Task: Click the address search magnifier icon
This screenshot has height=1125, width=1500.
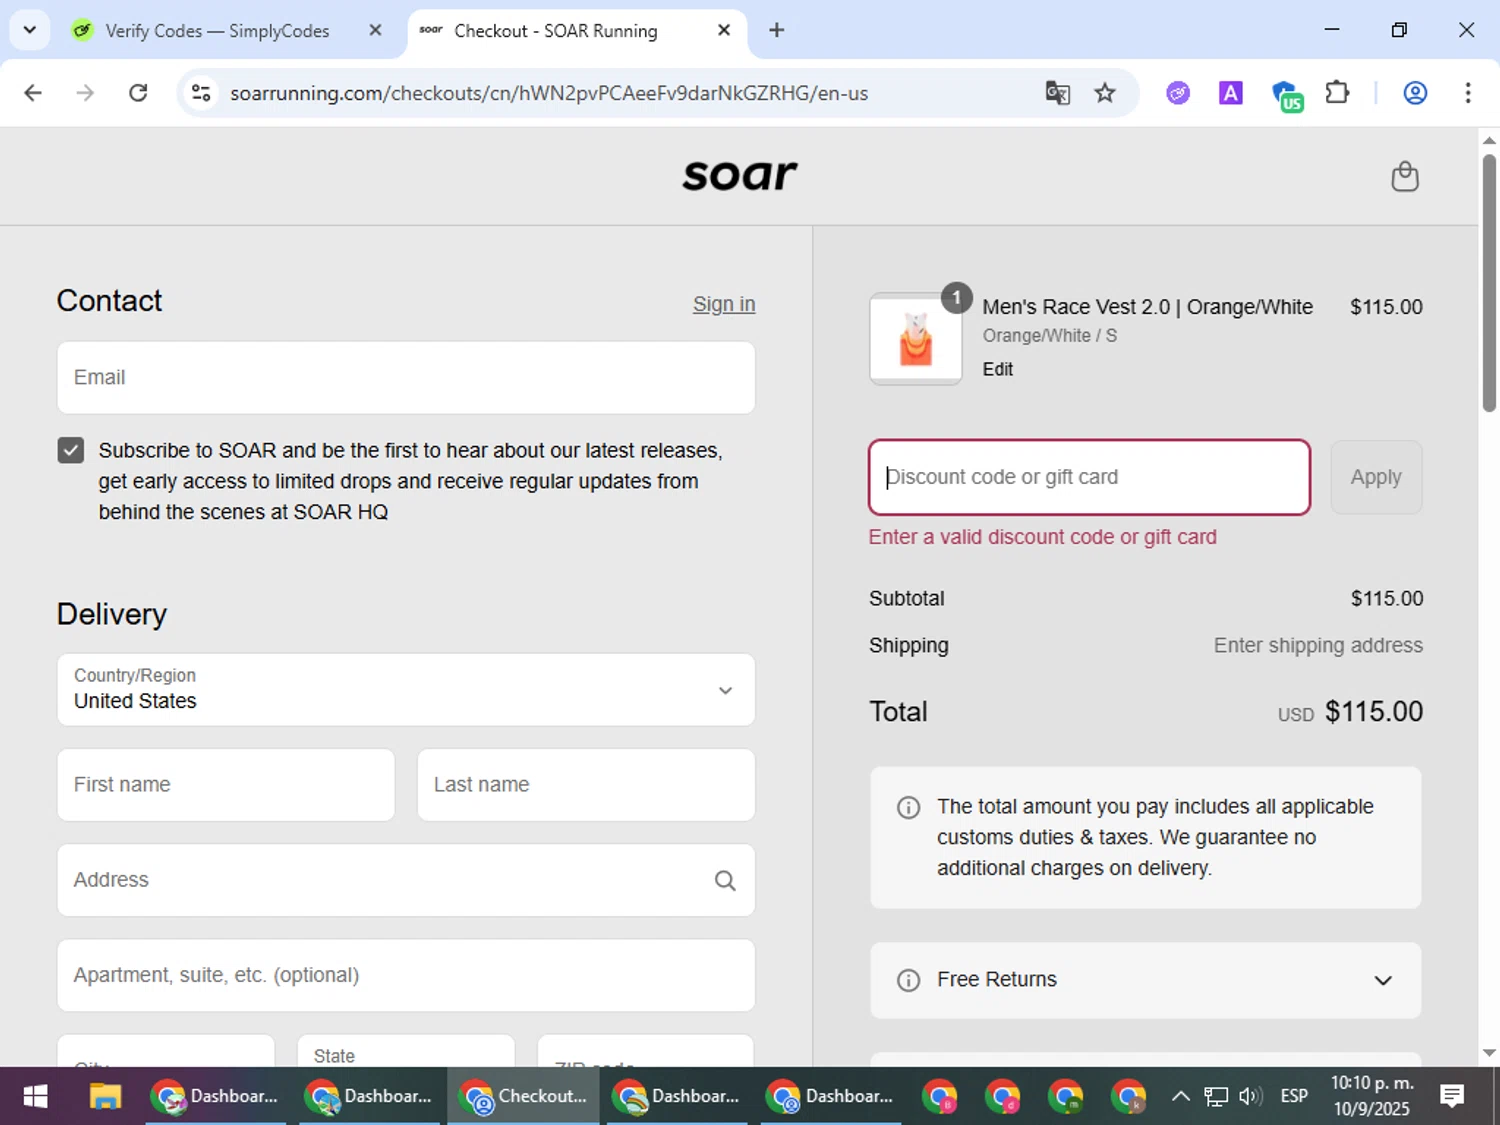Action: coord(725,880)
